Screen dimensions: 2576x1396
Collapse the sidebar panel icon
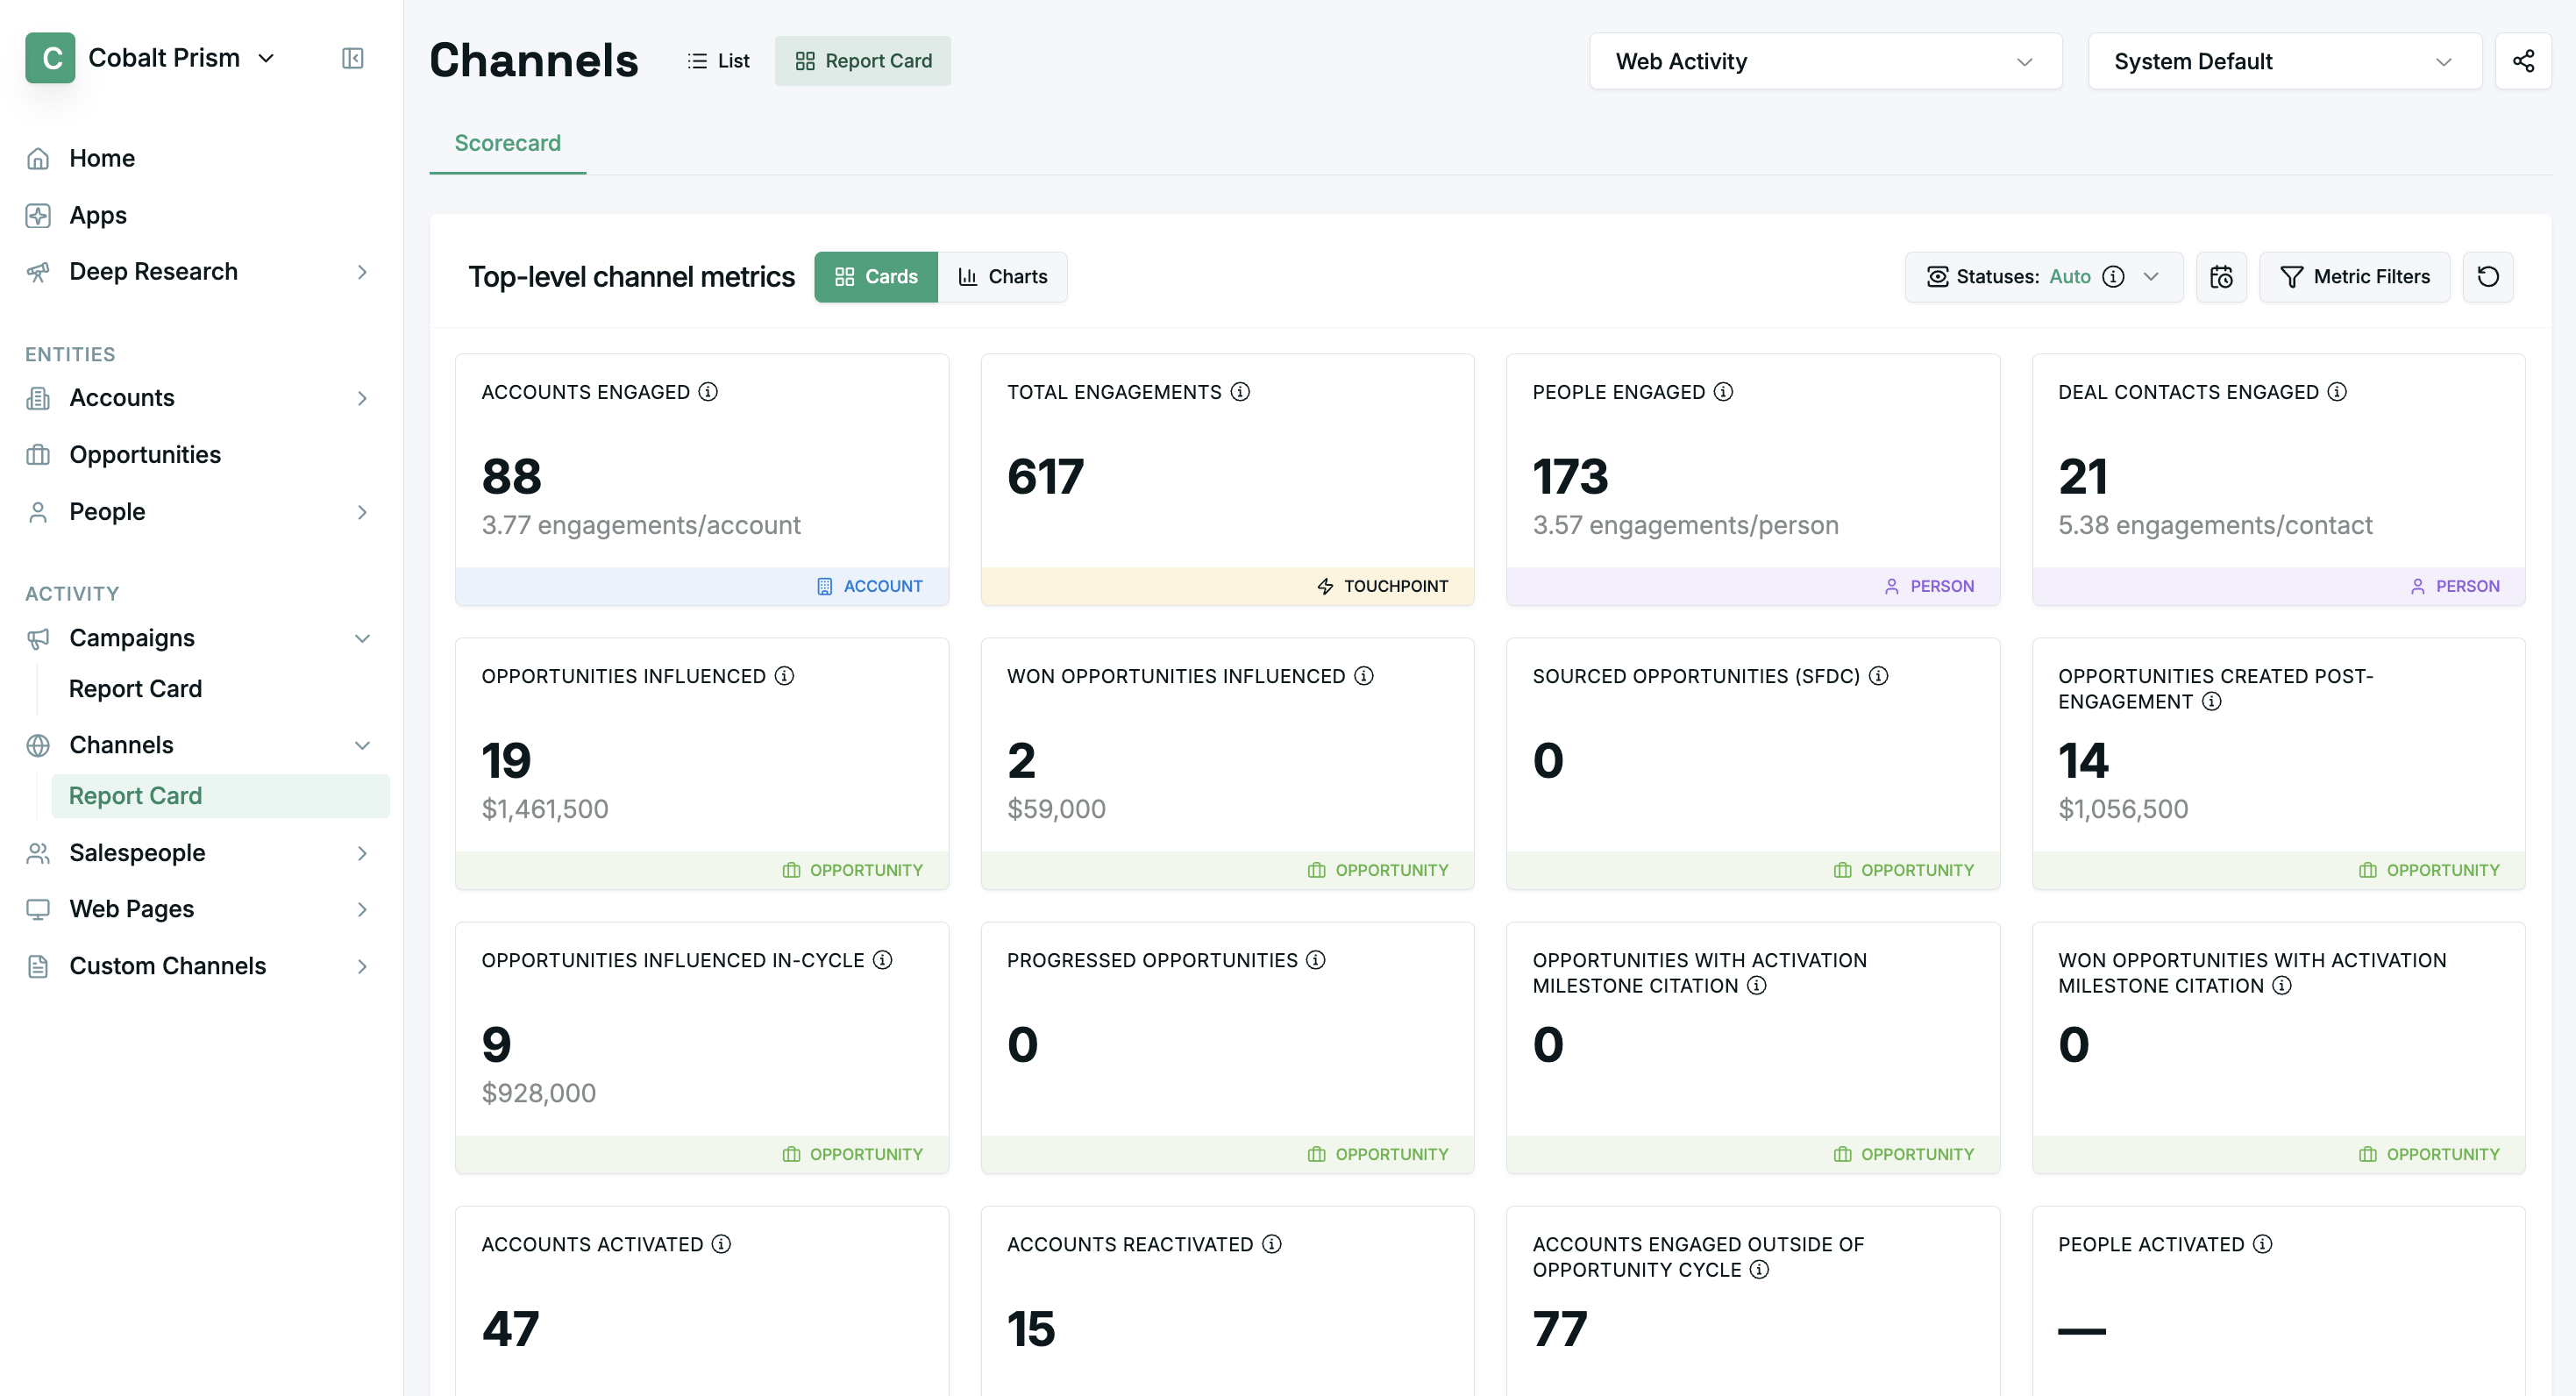coord(352,59)
